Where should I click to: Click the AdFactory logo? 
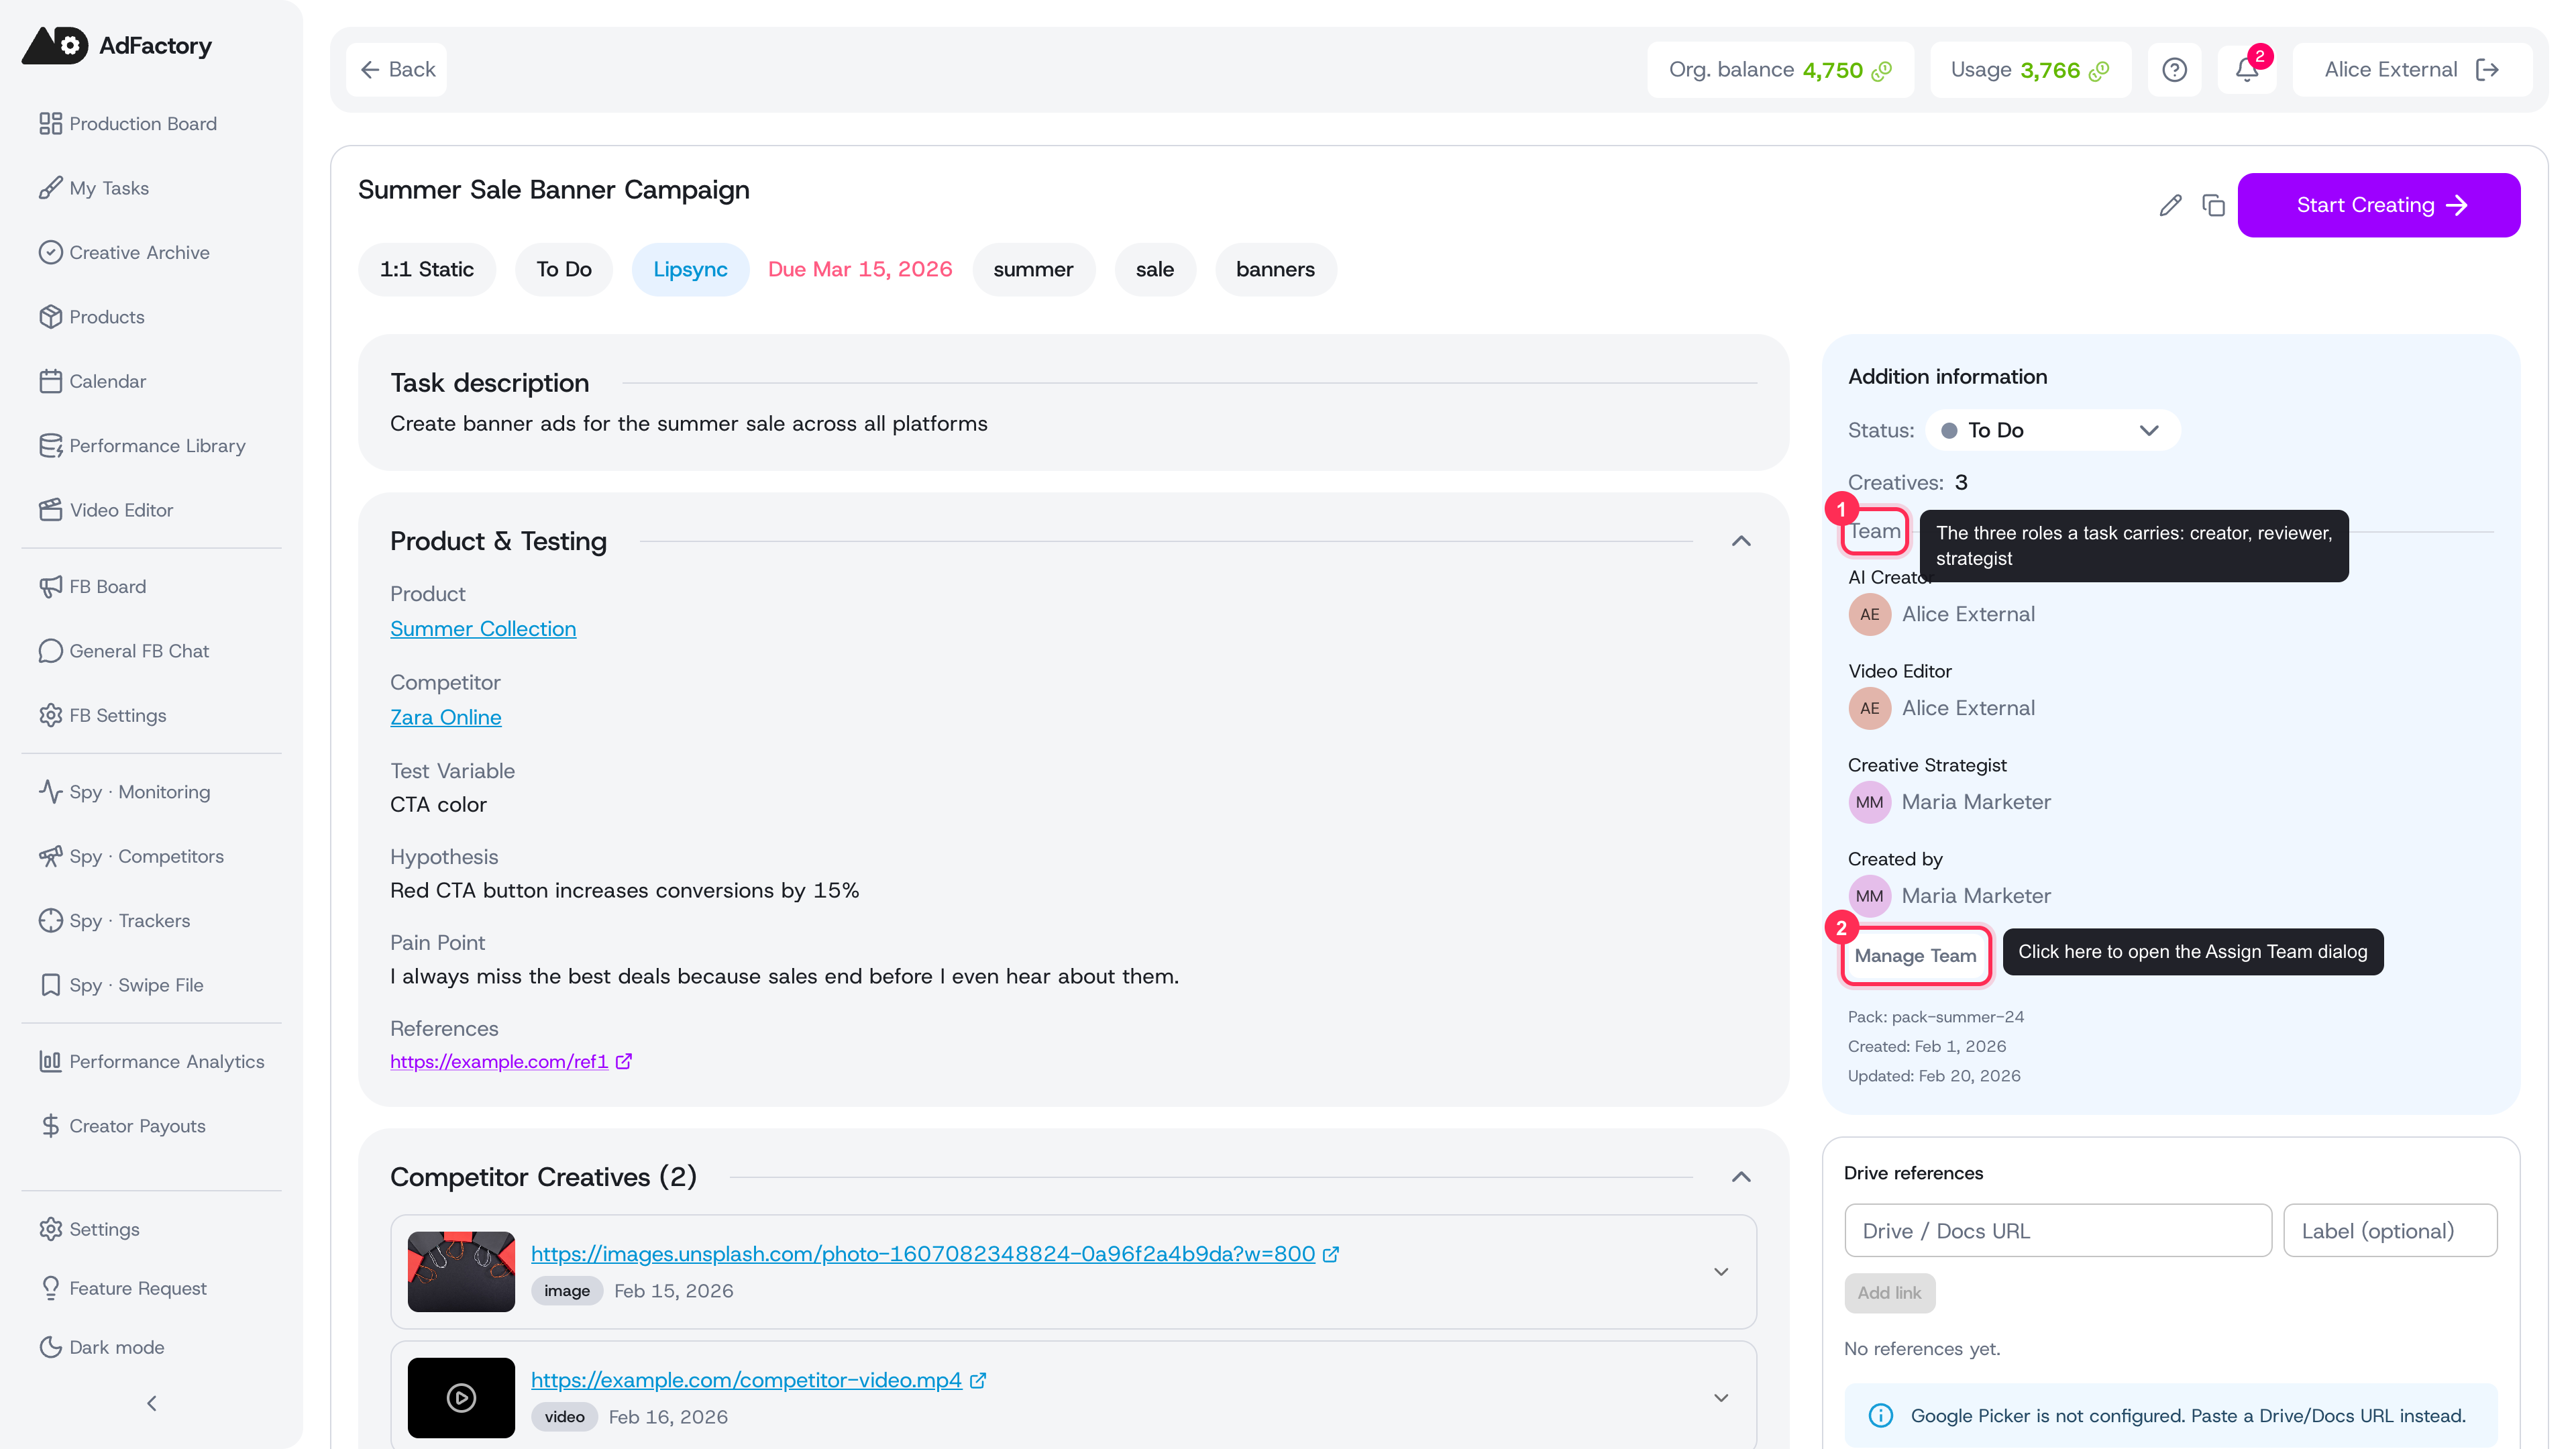117,45
